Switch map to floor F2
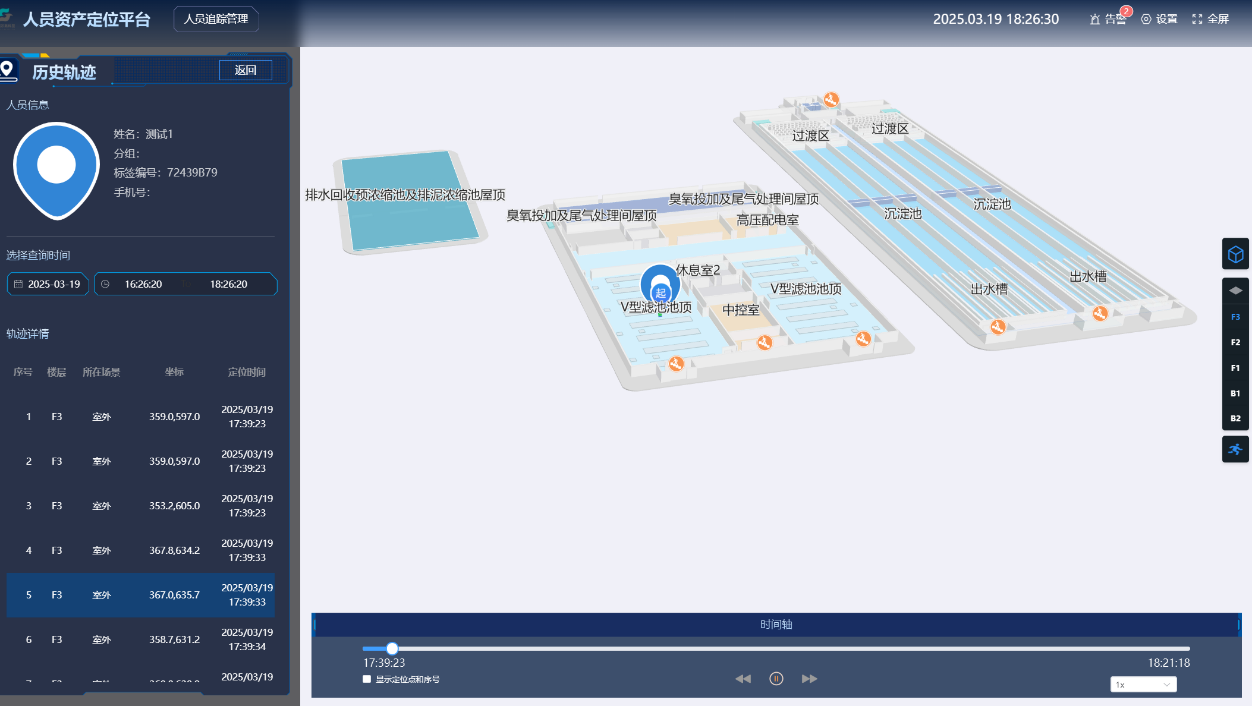Image resolution: width=1252 pixels, height=706 pixels. pyautogui.click(x=1236, y=342)
